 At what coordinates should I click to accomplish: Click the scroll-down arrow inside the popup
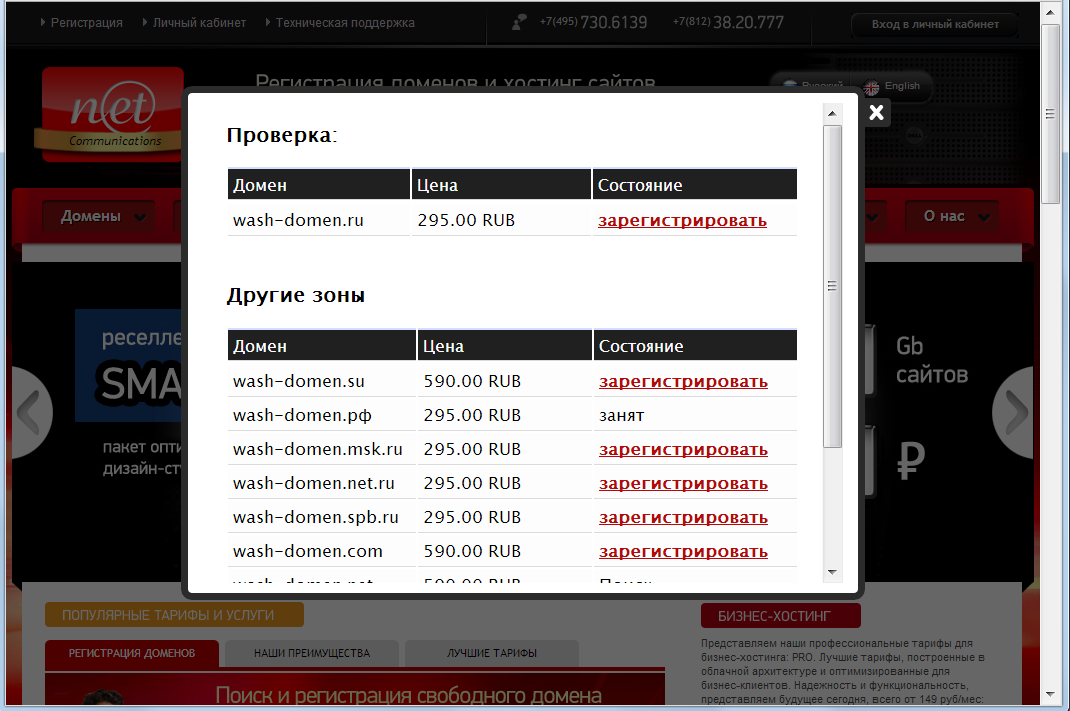831,574
